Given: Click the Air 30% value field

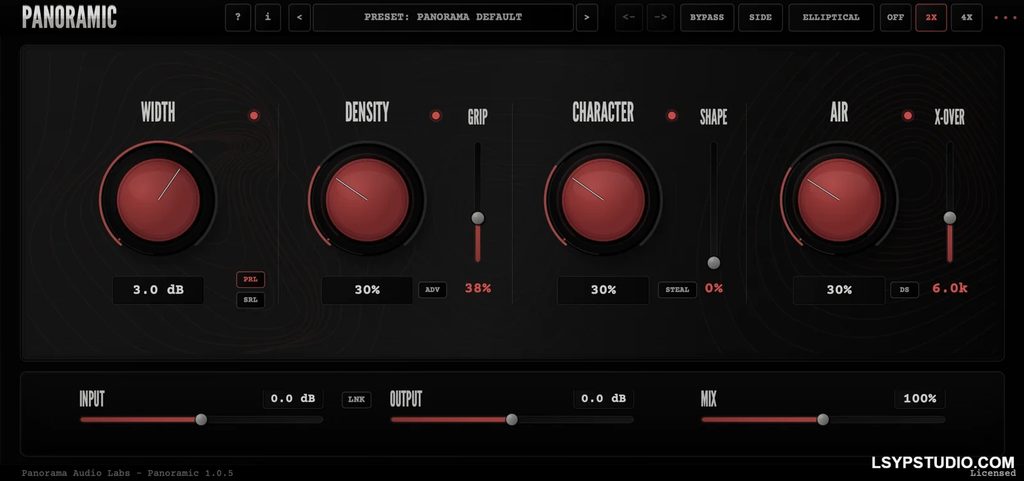Looking at the screenshot, I should 839,290.
